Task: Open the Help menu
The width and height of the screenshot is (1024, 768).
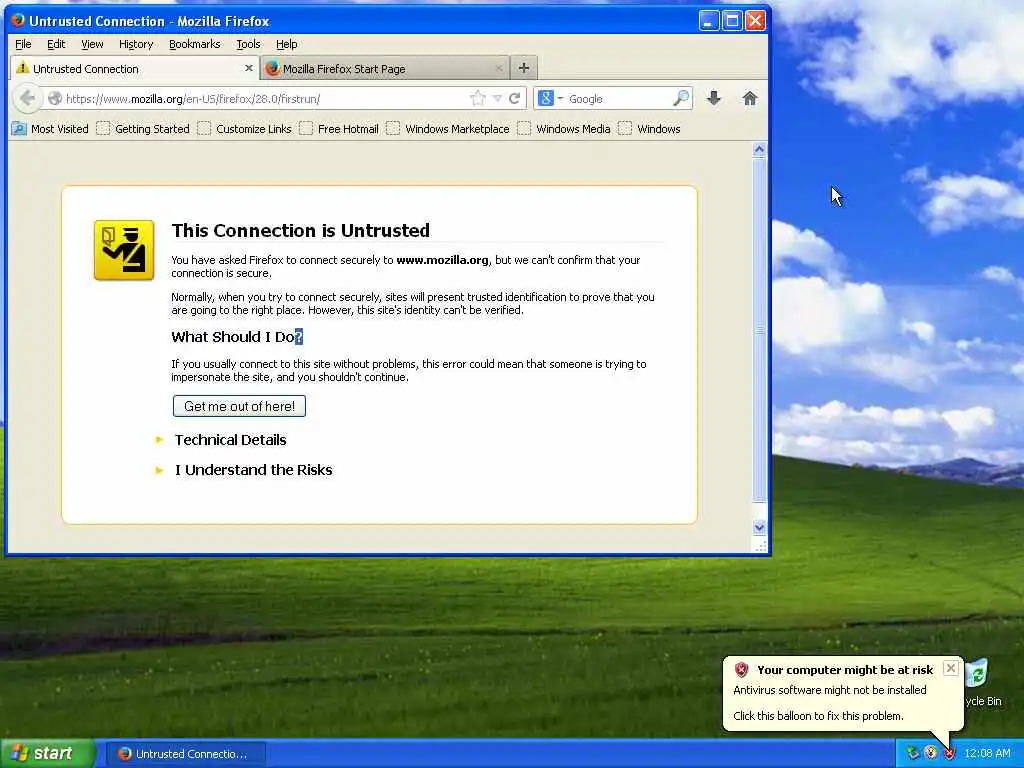Action: coord(286,44)
